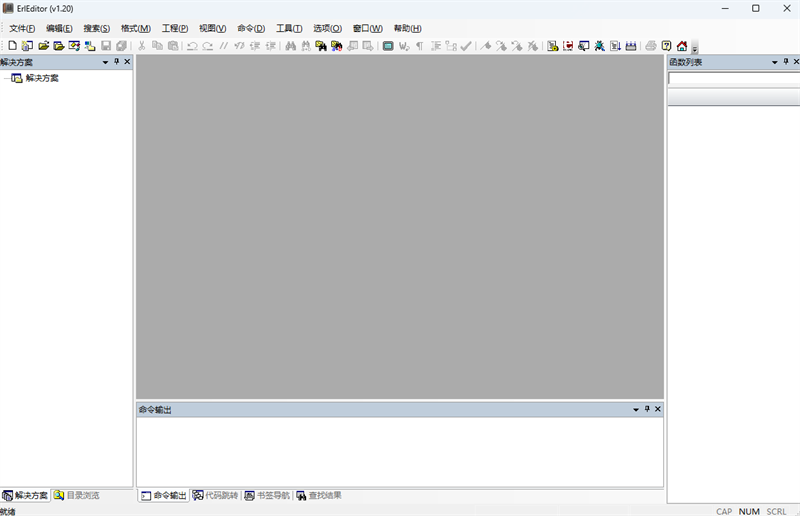The image size is (800, 516).
Task: Click the printer icon
Action: (x=651, y=46)
